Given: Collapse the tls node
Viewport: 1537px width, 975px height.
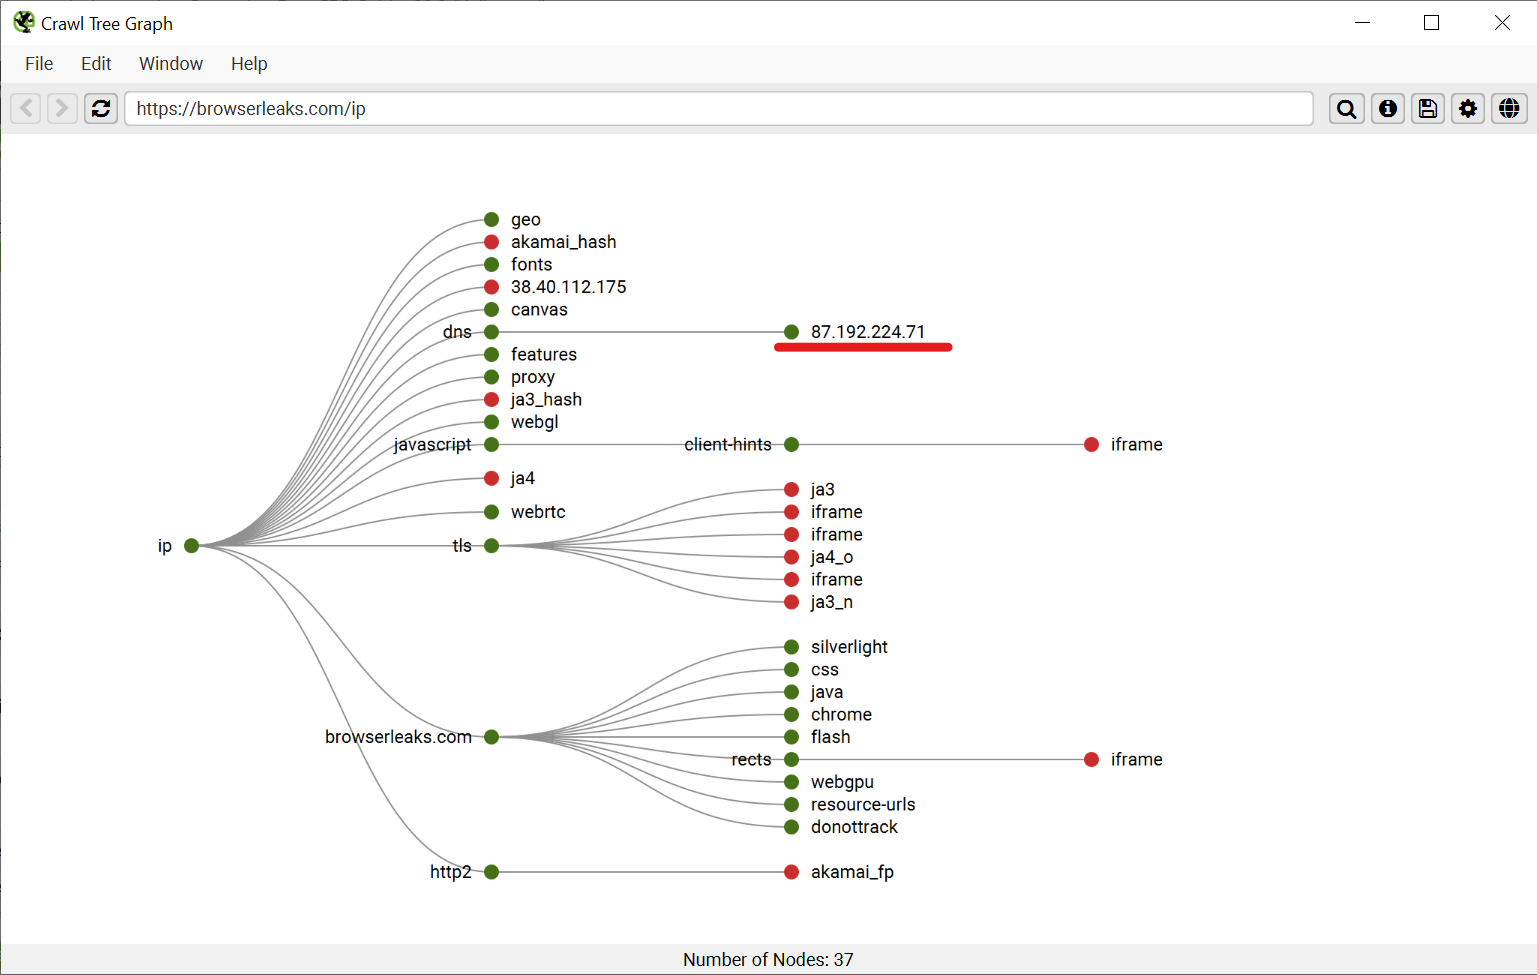Looking at the screenshot, I should (491, 546).
